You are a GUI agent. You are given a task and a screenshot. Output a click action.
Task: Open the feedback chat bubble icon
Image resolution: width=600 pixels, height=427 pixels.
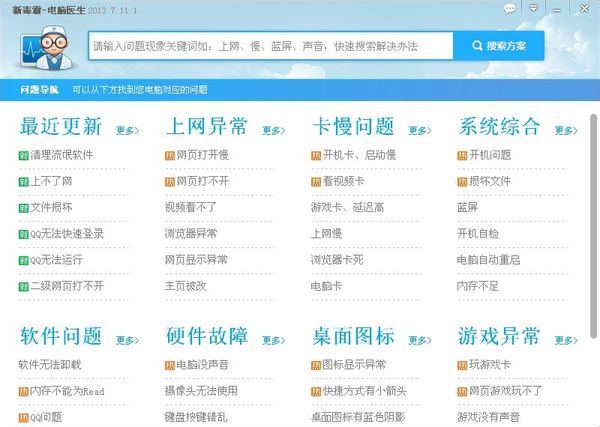pos(509,8)
